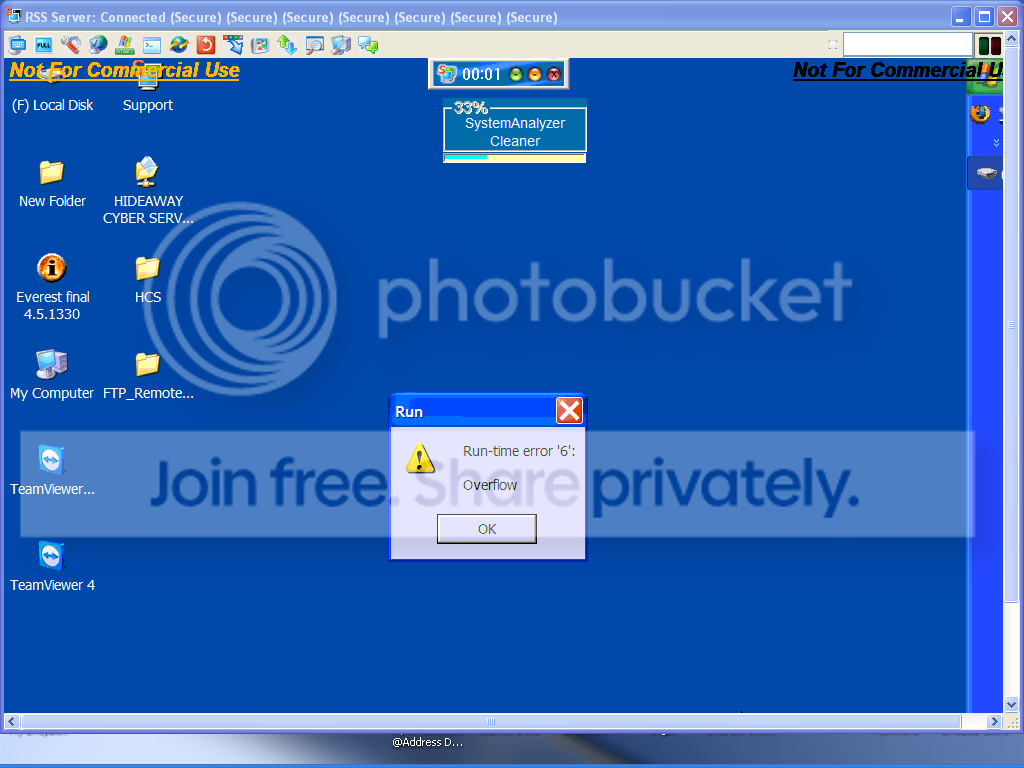
Task: Click the toolbar white text input field
Action: click(908, 45)
